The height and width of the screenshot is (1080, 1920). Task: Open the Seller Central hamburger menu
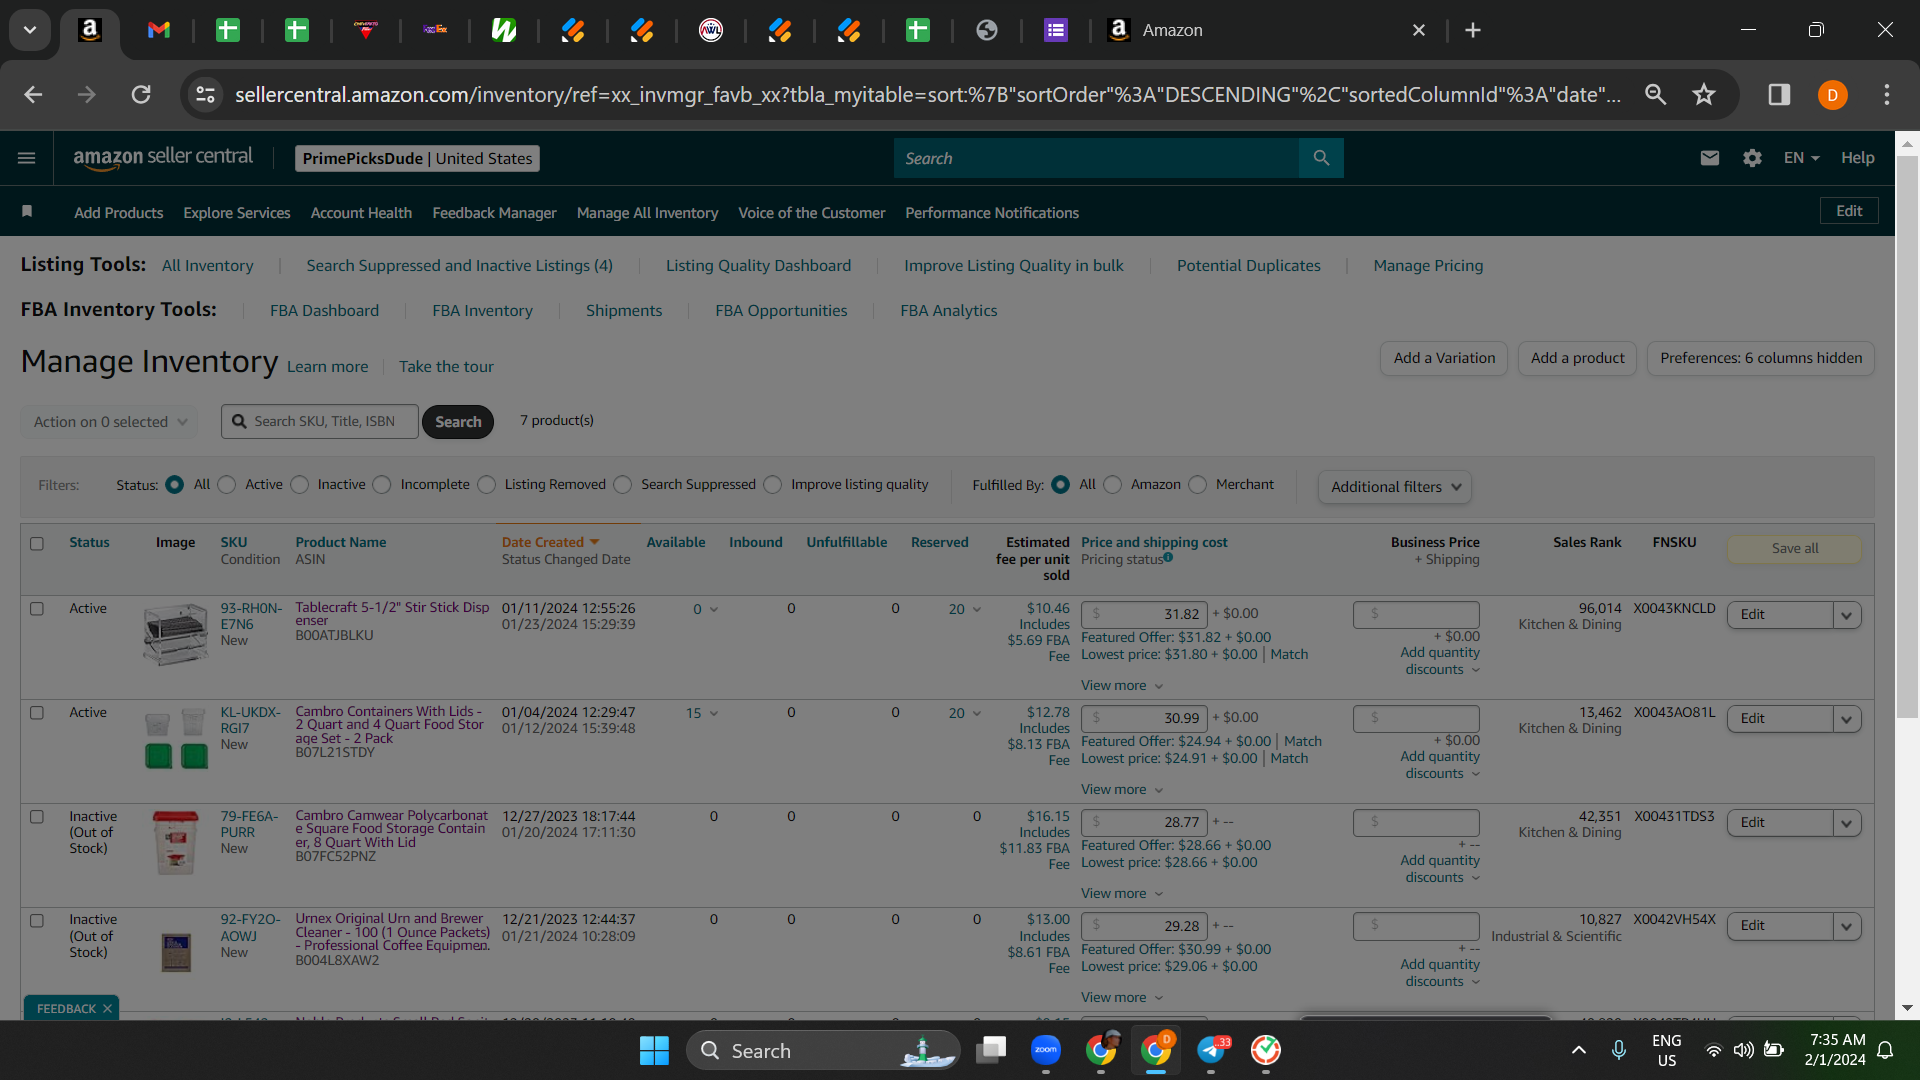(27, 158)
